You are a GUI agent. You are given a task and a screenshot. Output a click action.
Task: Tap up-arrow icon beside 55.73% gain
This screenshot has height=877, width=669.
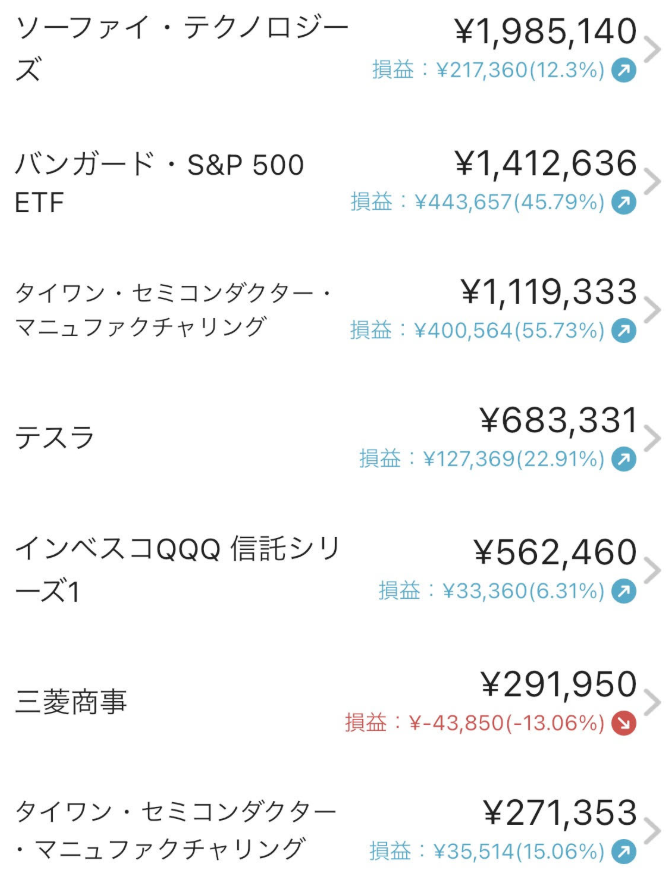(x=624, y=331)
